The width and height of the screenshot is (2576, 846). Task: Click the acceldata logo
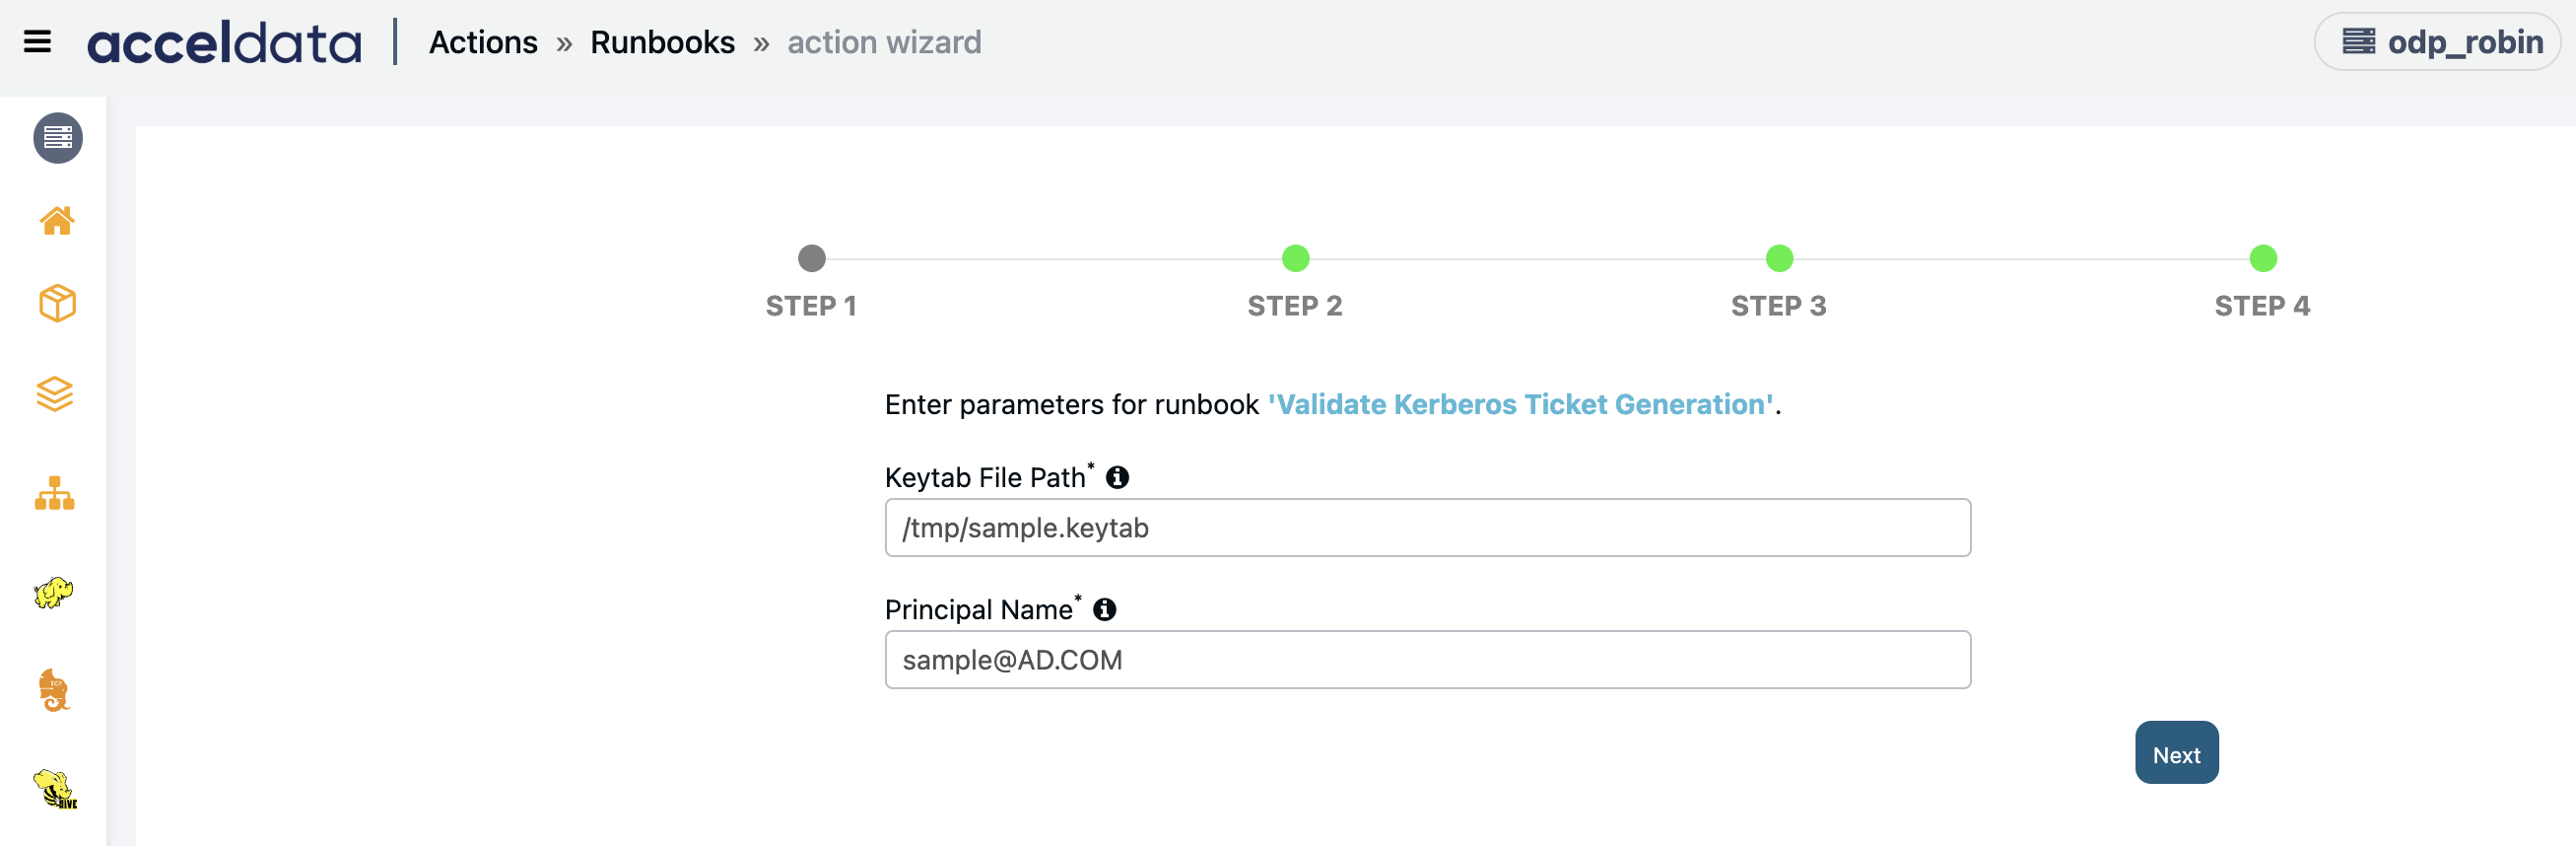(224, 43)
